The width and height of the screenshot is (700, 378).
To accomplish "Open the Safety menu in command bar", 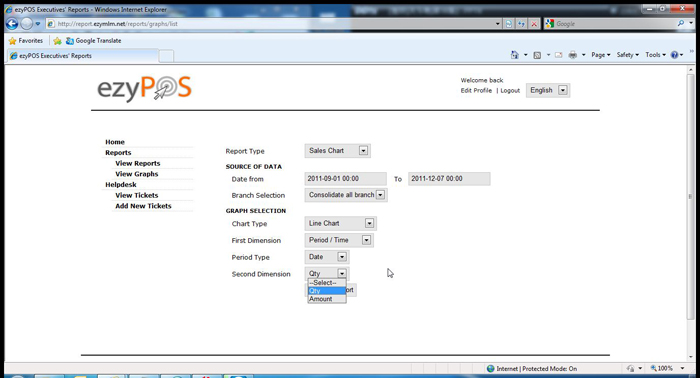I will pyautogui.click(x=628, y=55).
